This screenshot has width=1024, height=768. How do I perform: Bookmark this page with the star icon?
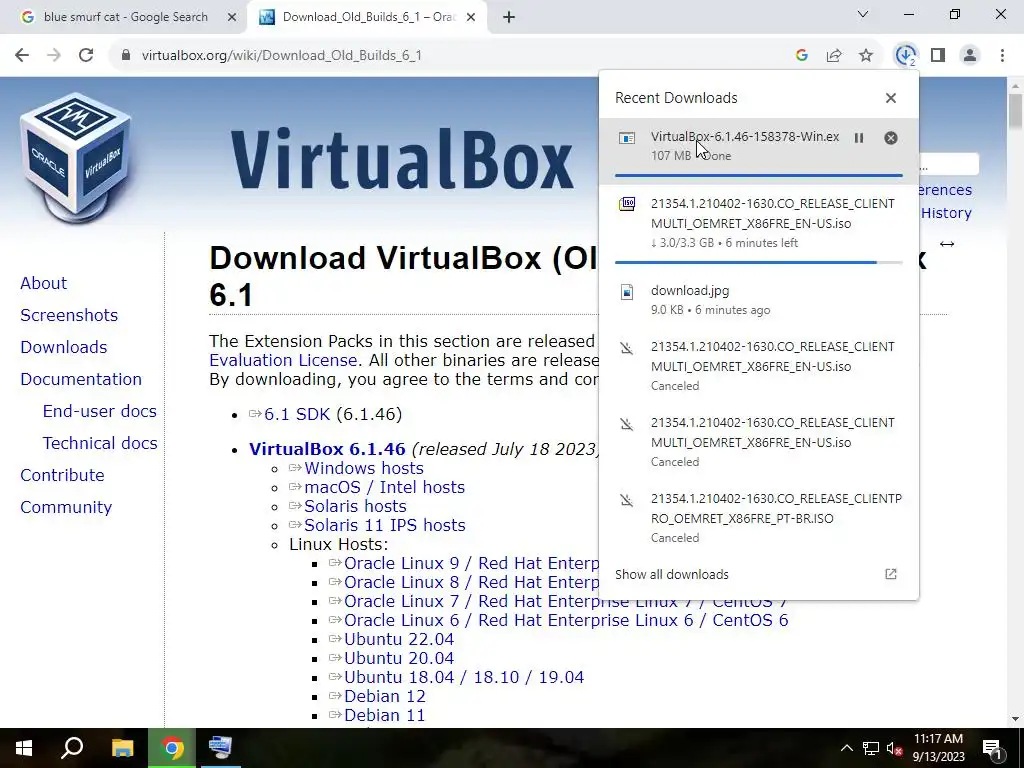click(866, 56)
